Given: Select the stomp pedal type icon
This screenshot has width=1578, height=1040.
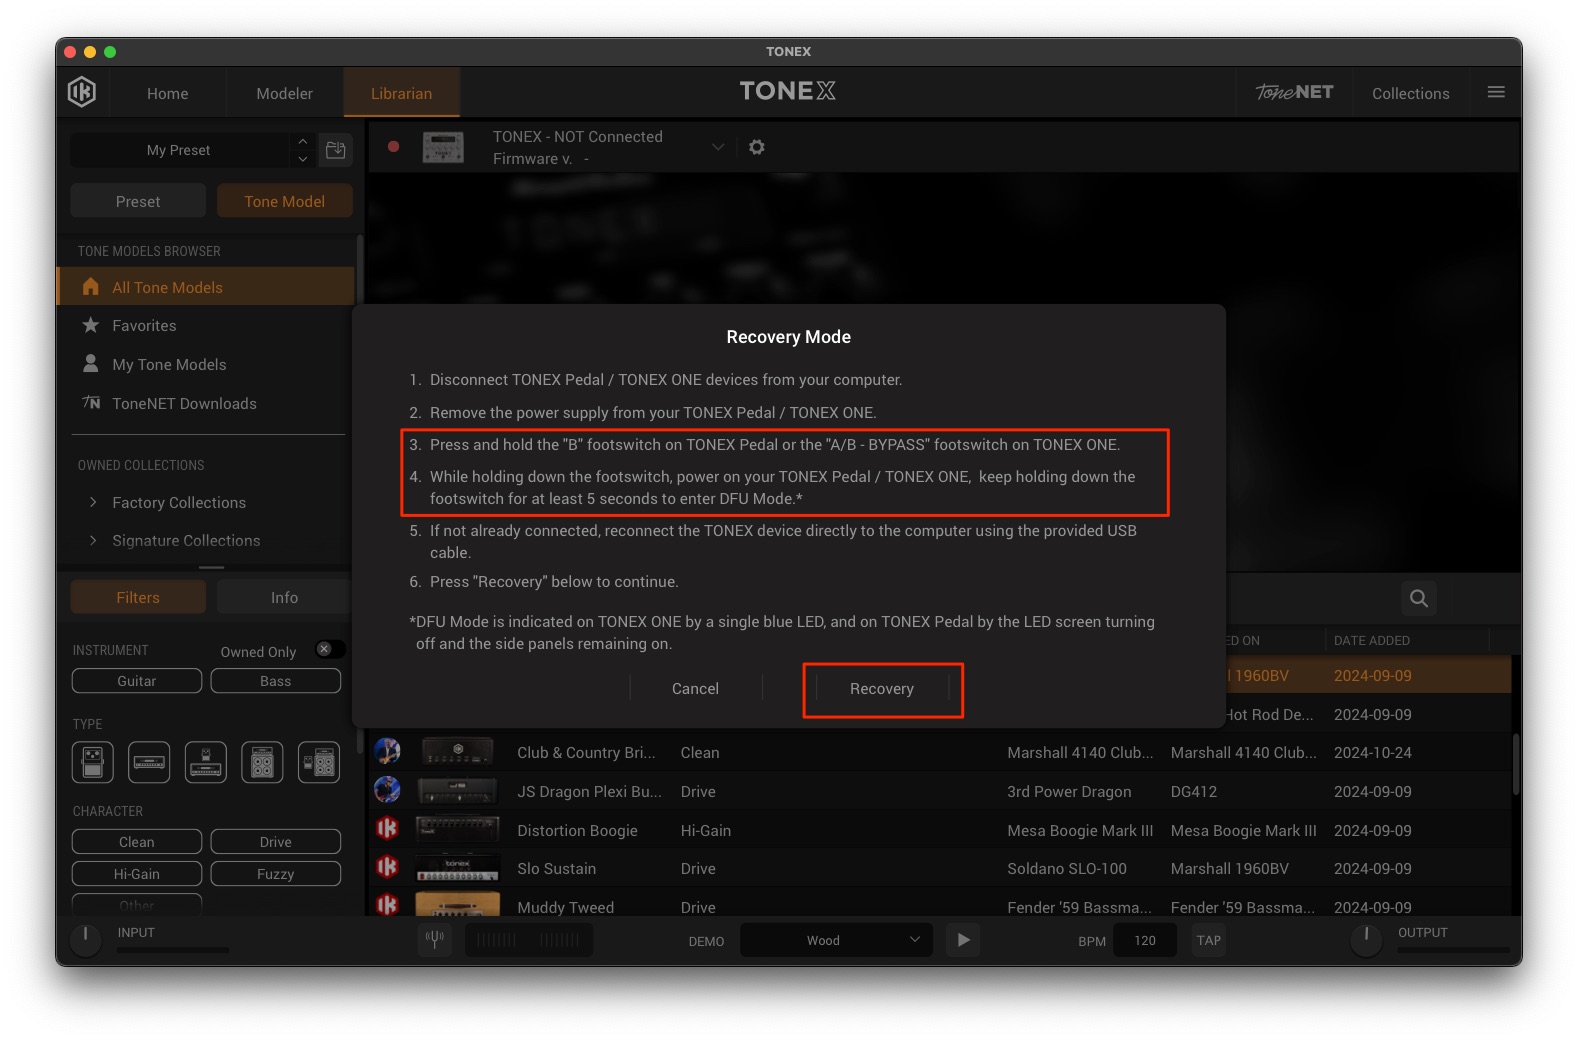Looking at the screenshot, I should [x=93, y=763].
